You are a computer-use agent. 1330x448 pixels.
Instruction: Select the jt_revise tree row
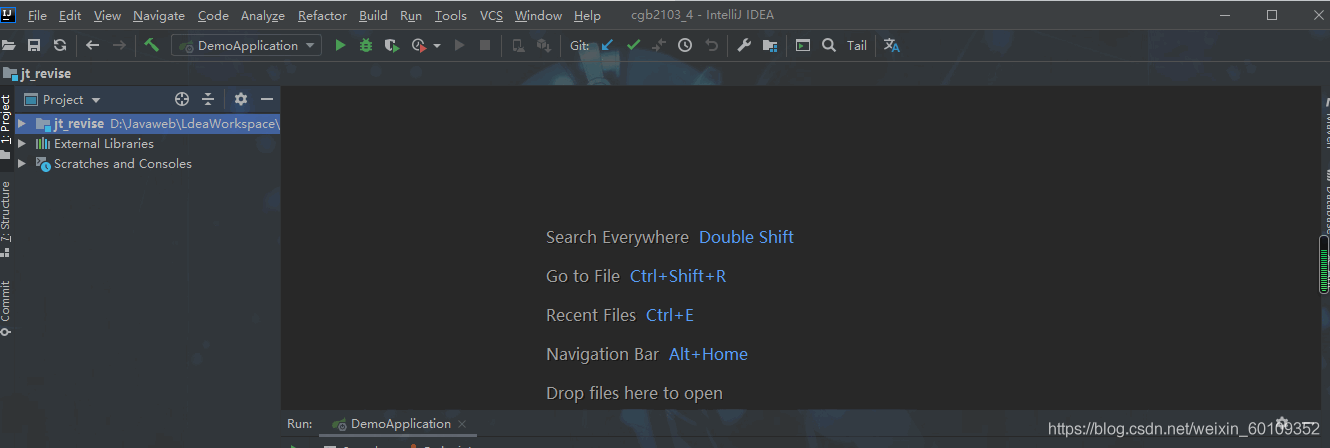(x=148, y=124)
